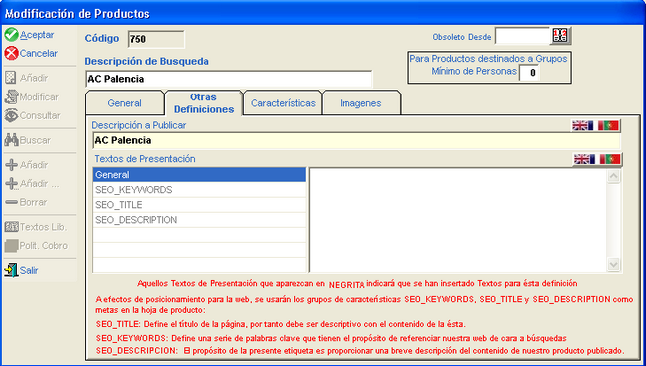Click the Modificar label in the sidebar
This screenshot has width=646, height=366.
click(x=39, y=97)
